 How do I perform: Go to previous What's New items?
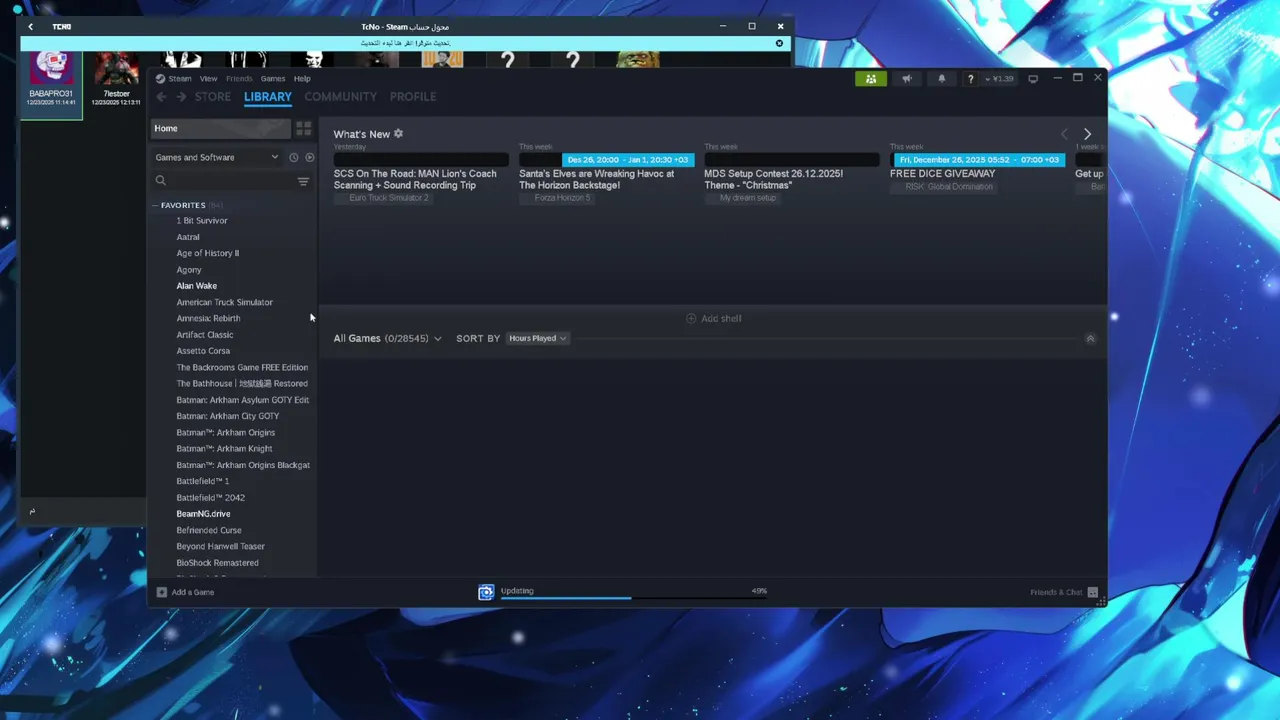[x=1064, y=134]
